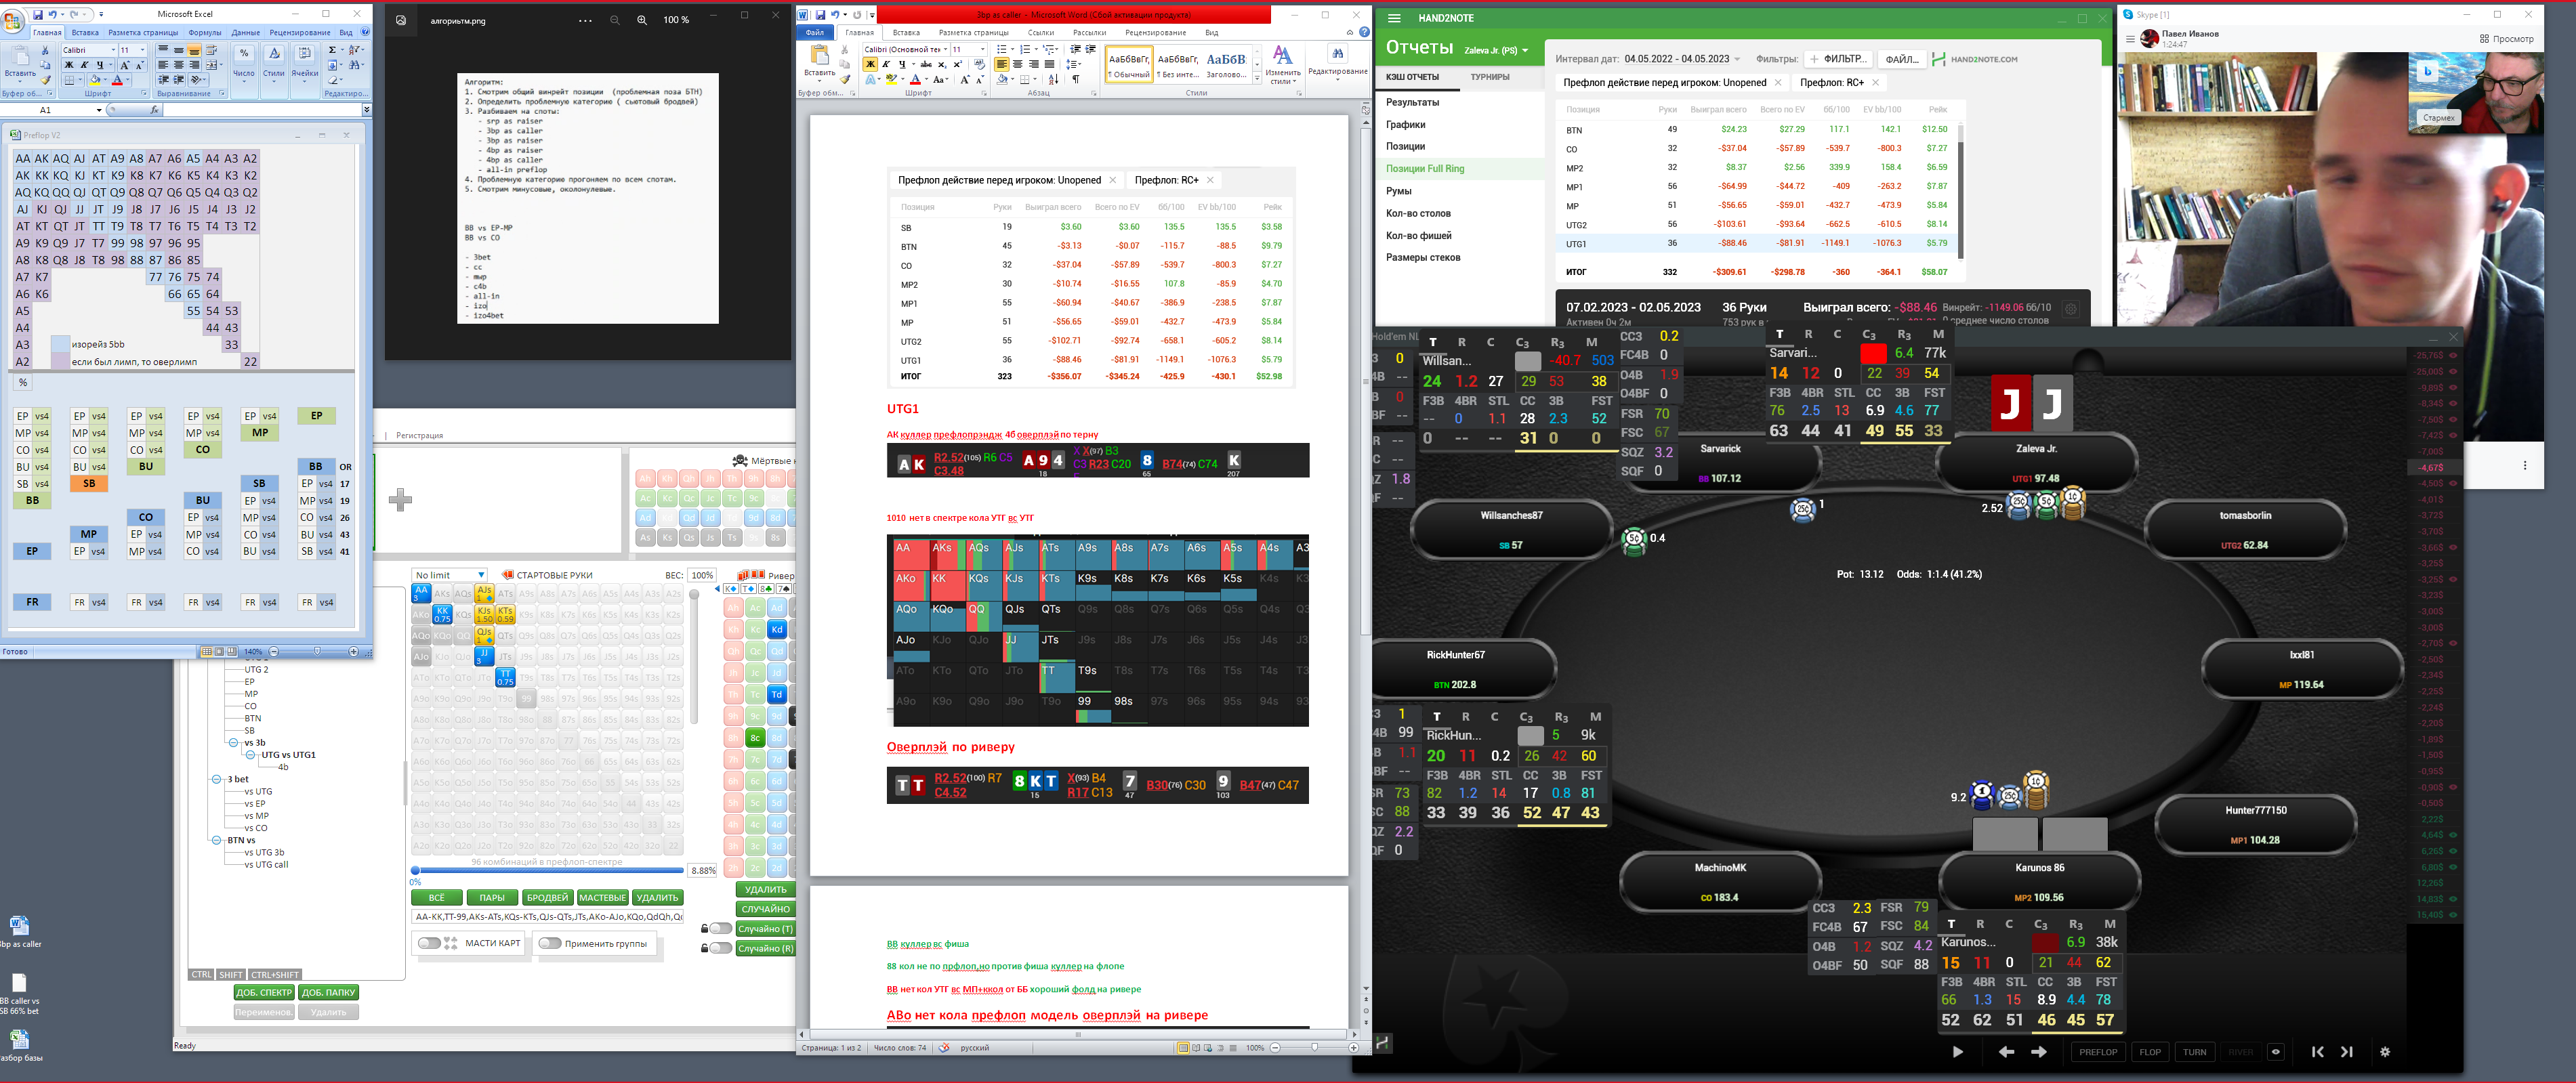Toggle the lock switch beside Случайно (T)
Screen dimensions: 2576x1083
pos(720,929)
